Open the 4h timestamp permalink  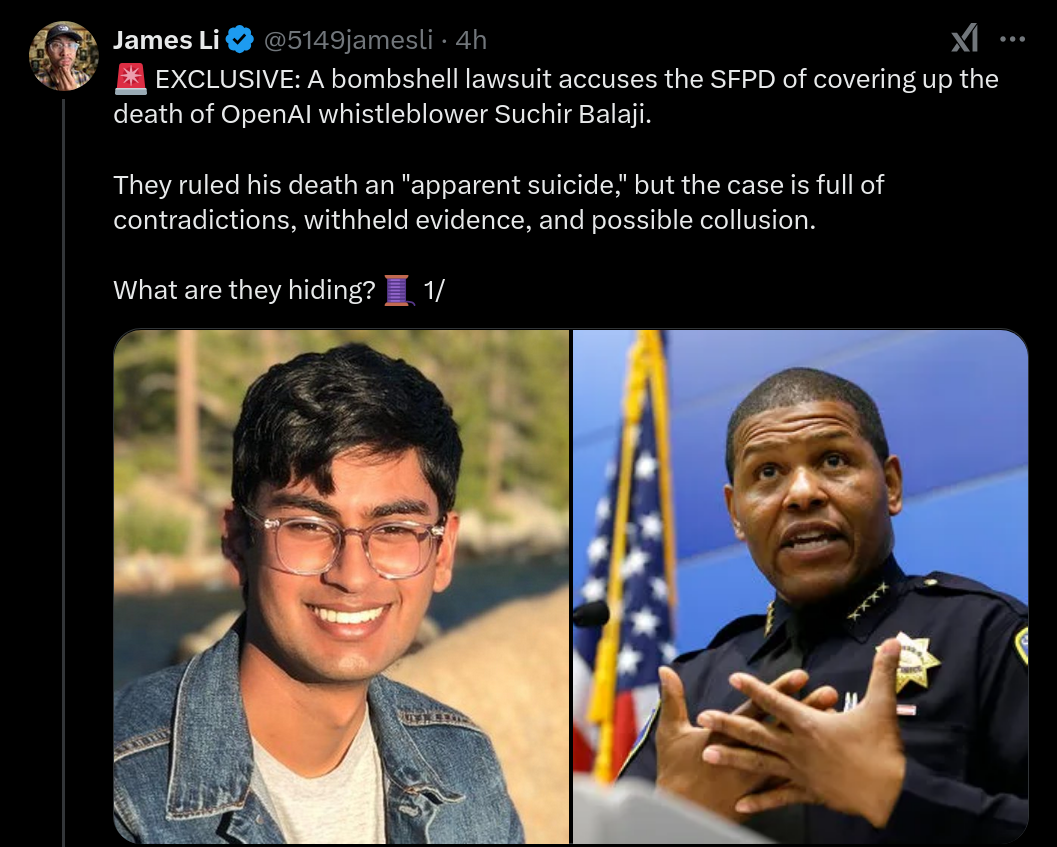pos(471,40)
